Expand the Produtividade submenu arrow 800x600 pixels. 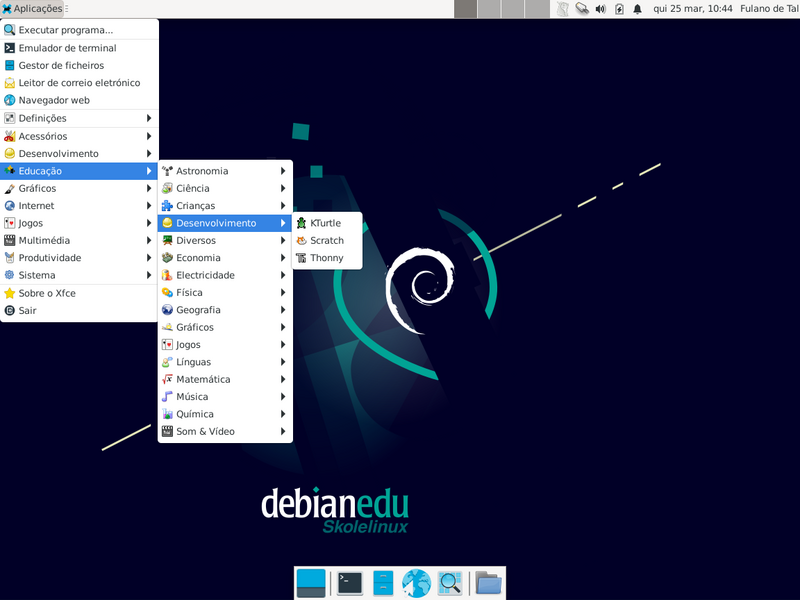[149, 258]
